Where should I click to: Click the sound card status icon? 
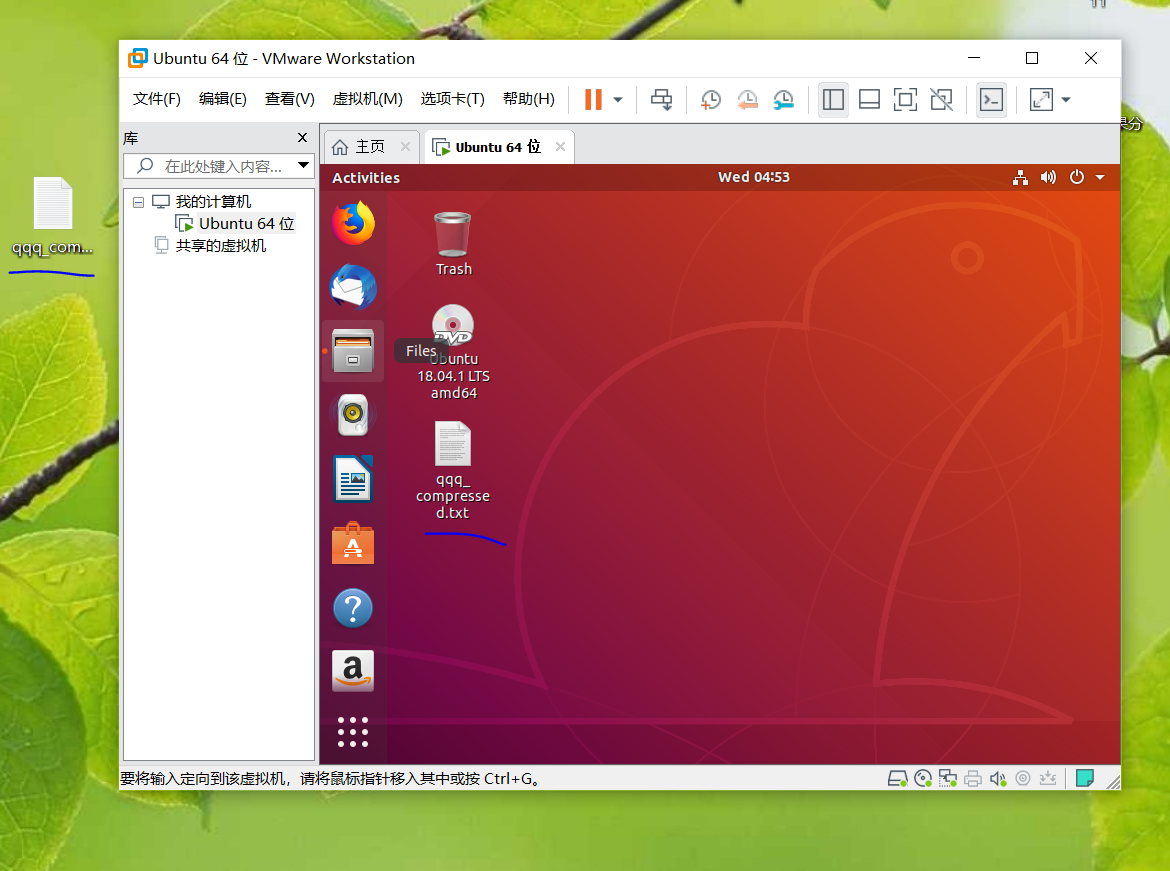pos(998,778)
